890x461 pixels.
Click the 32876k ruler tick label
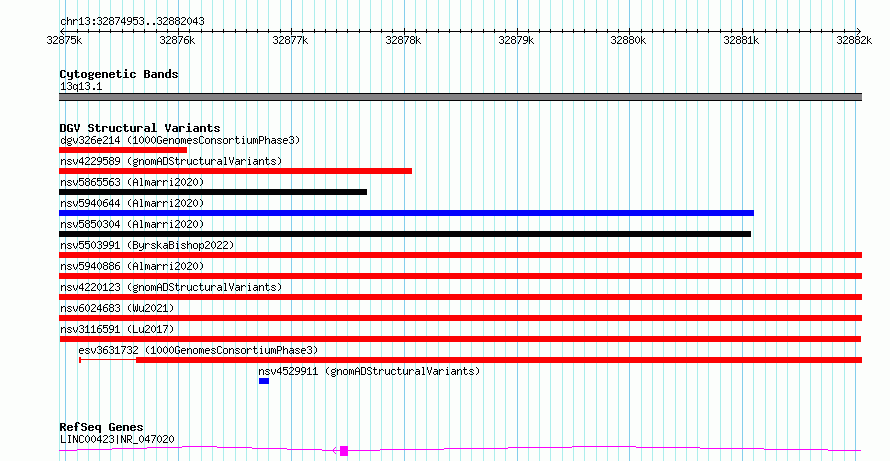tap(177, 40)
